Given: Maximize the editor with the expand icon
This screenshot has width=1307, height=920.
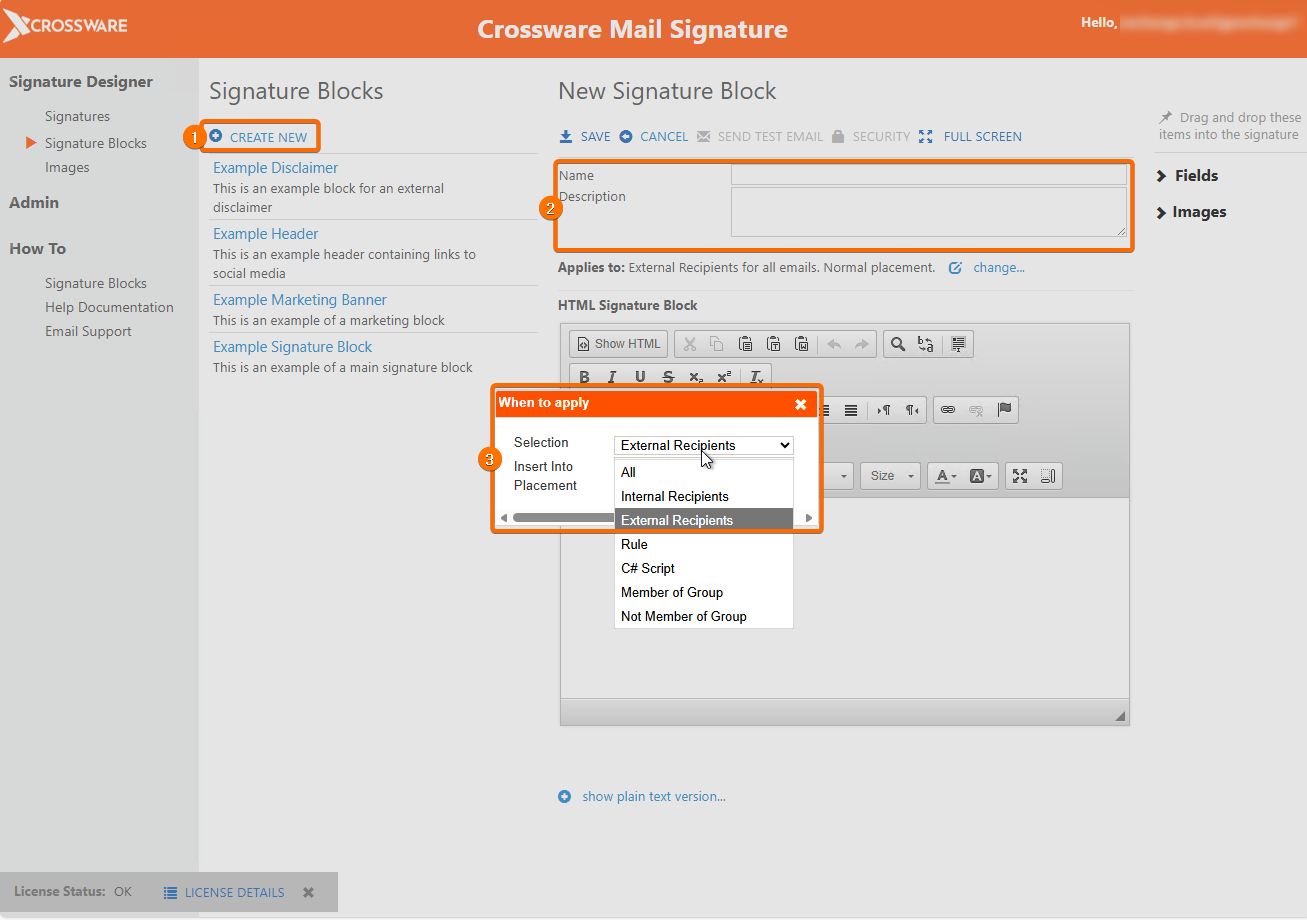Looking at the screenshot, I should coord(1020,476).
